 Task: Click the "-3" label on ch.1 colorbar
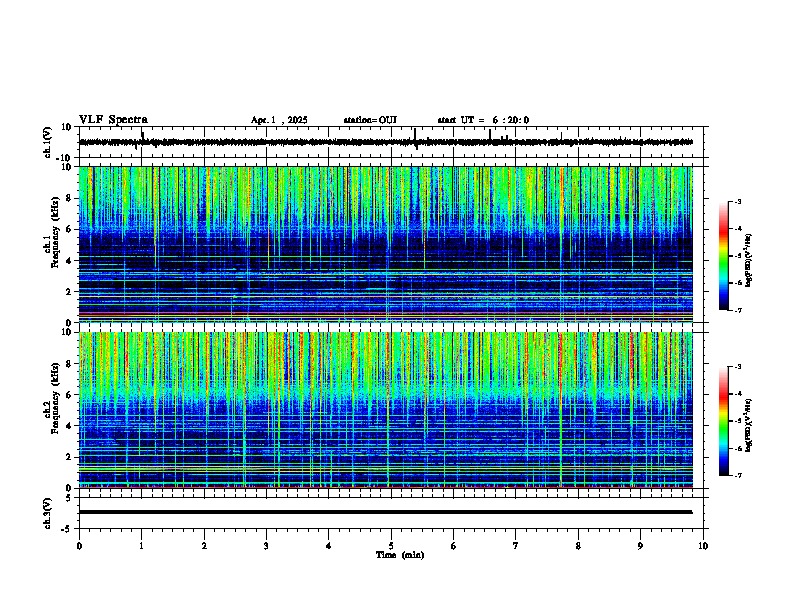tap(737, 201)
